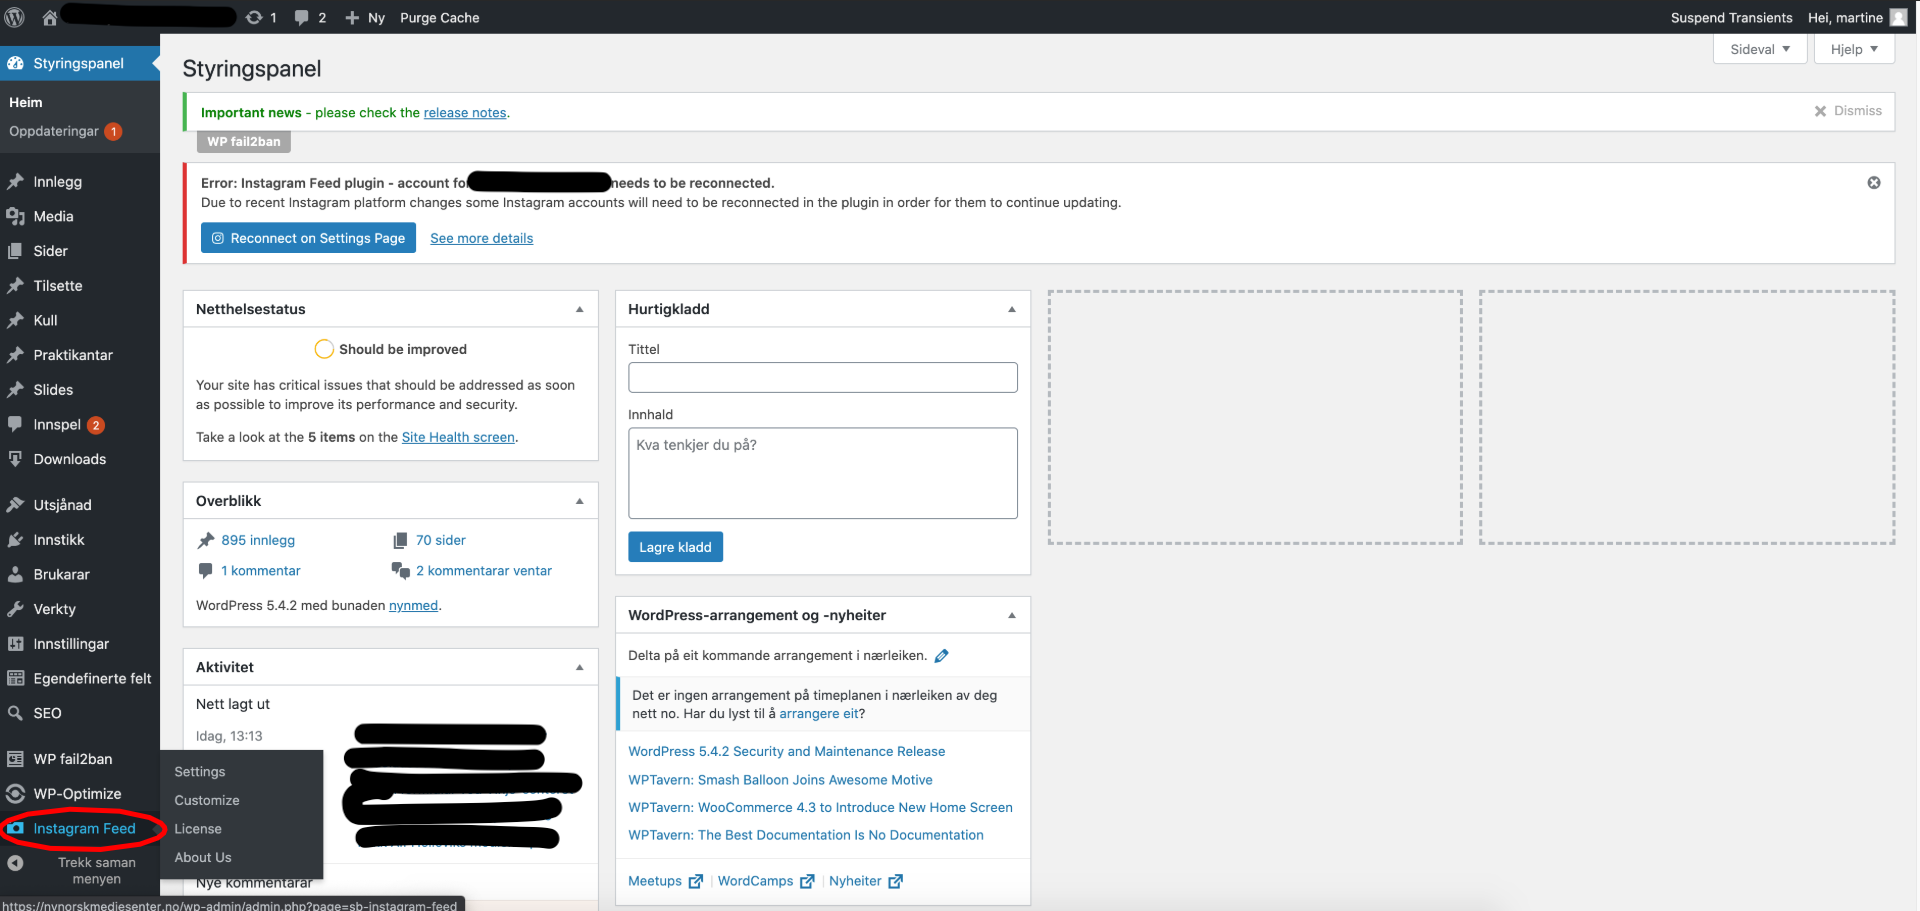Click the WordPress logo in admin bar
Viewport: 1920px width, 911px height.
[16, 17]
